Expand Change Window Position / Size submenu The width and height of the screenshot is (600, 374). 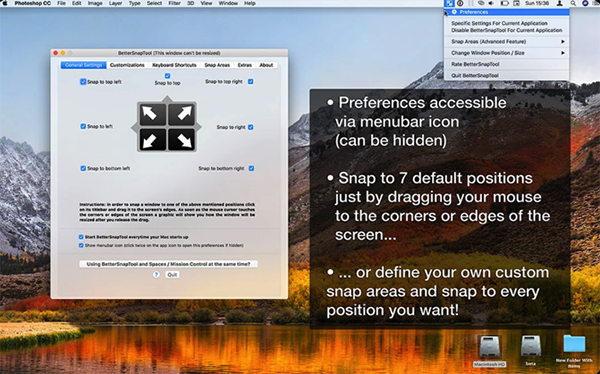pos(507,53)
